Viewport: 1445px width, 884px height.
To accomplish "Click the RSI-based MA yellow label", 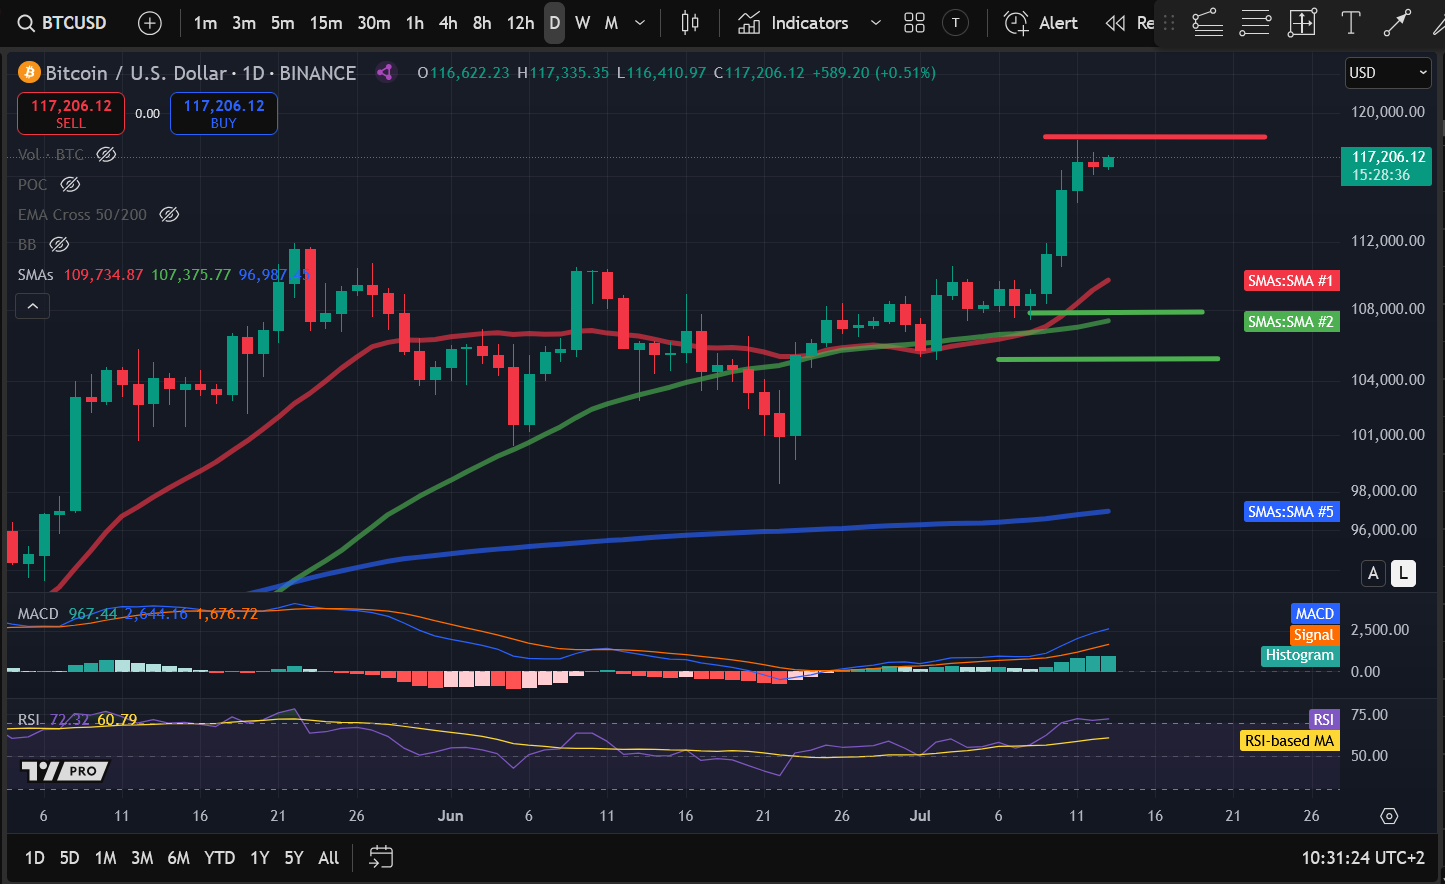I will 1290,741.
